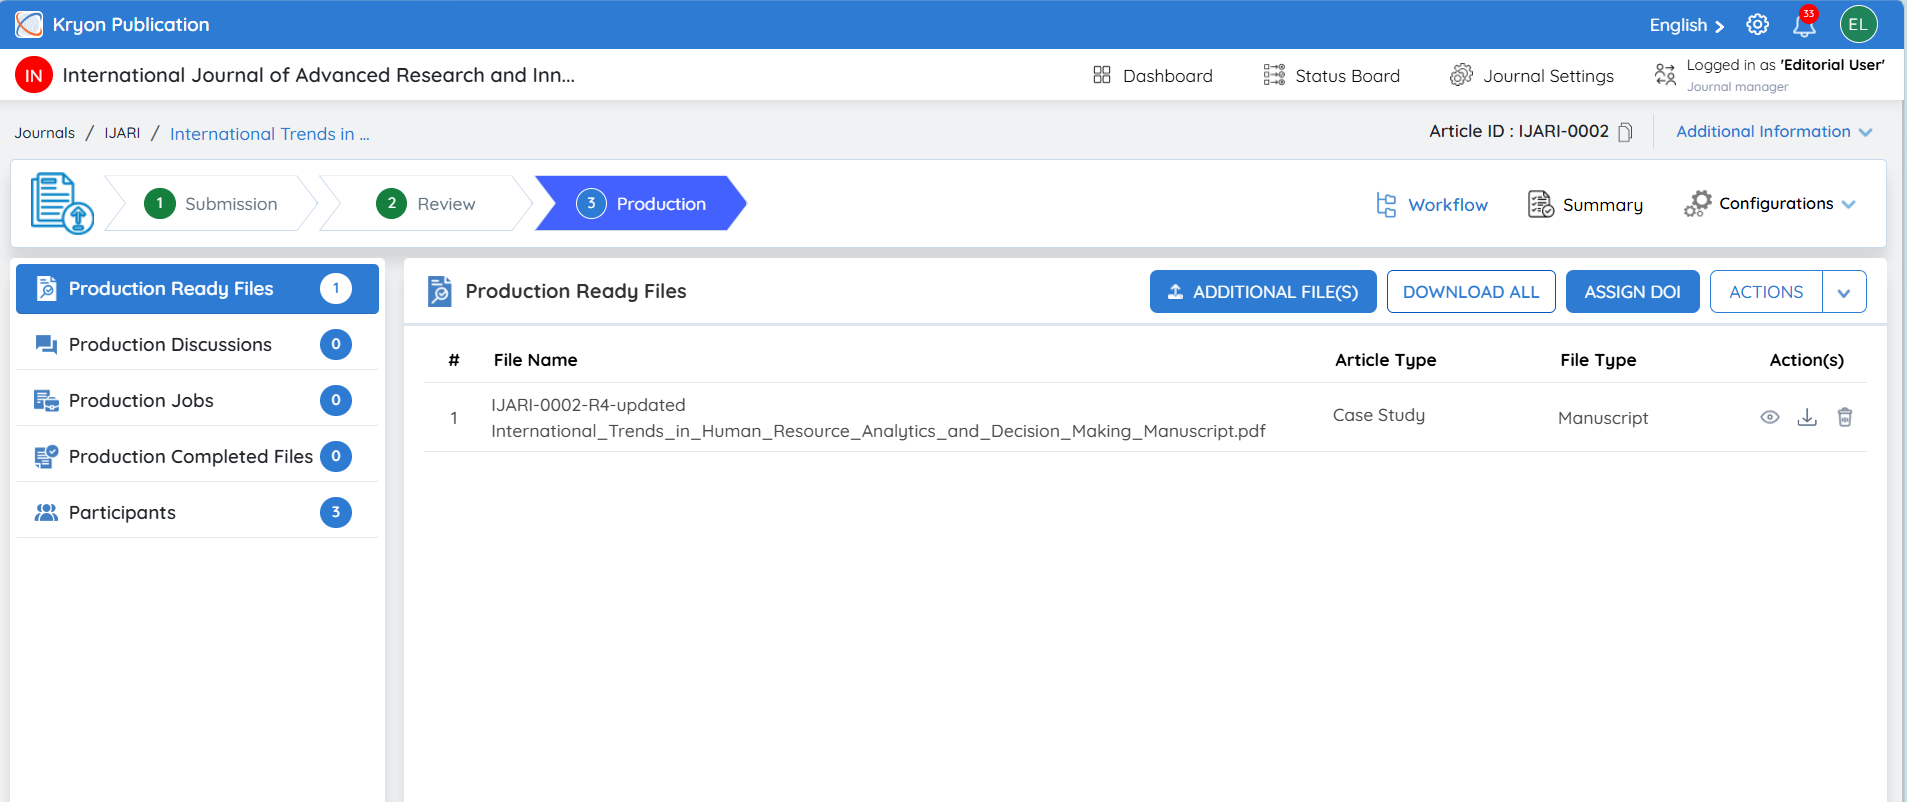Click the International Trends in breadcrumb

pos(270,134)
